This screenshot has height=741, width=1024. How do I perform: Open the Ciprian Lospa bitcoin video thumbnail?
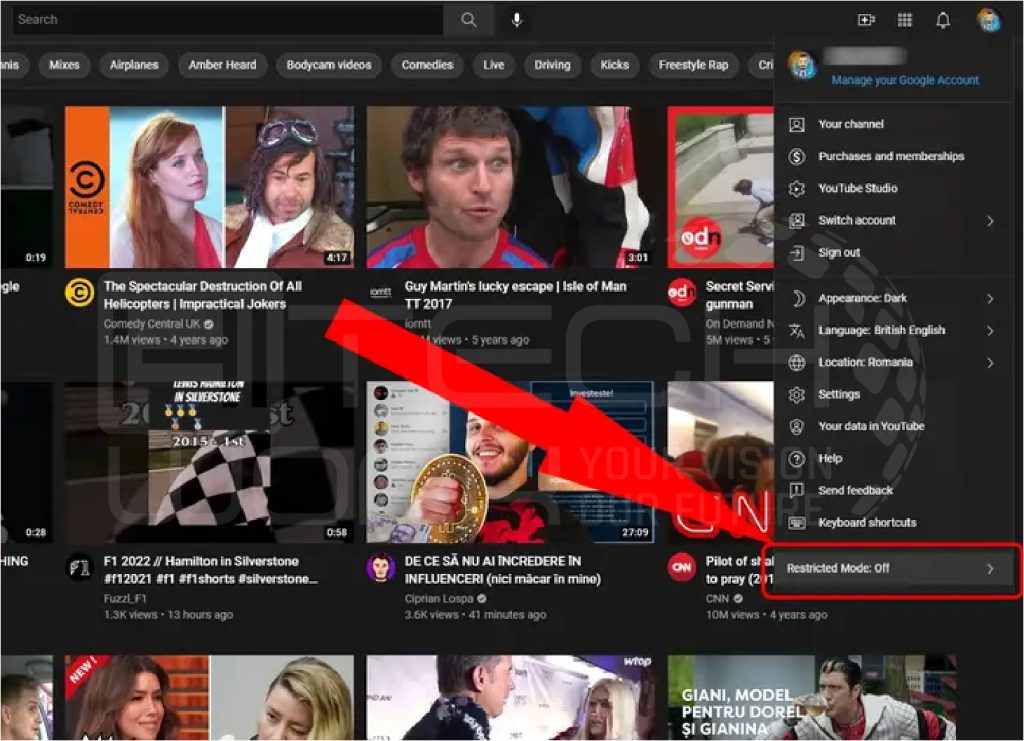[511, 462]
